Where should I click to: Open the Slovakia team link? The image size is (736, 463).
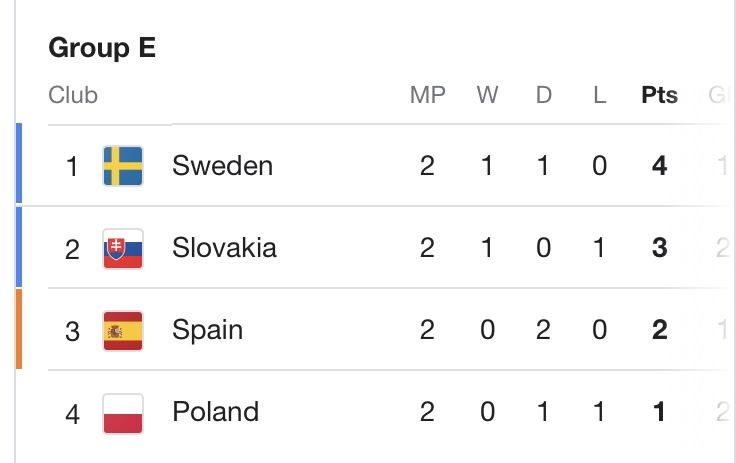[x=224, y=248]
